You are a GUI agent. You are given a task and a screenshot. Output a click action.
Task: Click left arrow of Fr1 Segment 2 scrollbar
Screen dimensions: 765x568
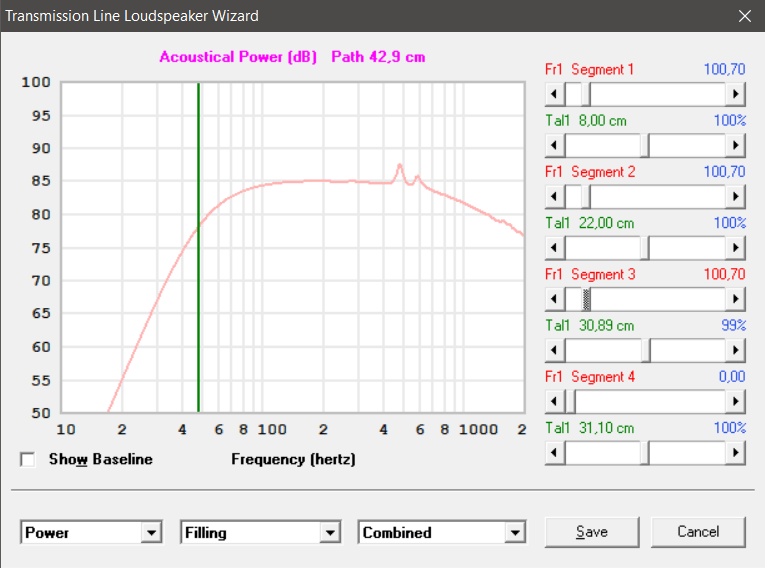click(555, 197)
